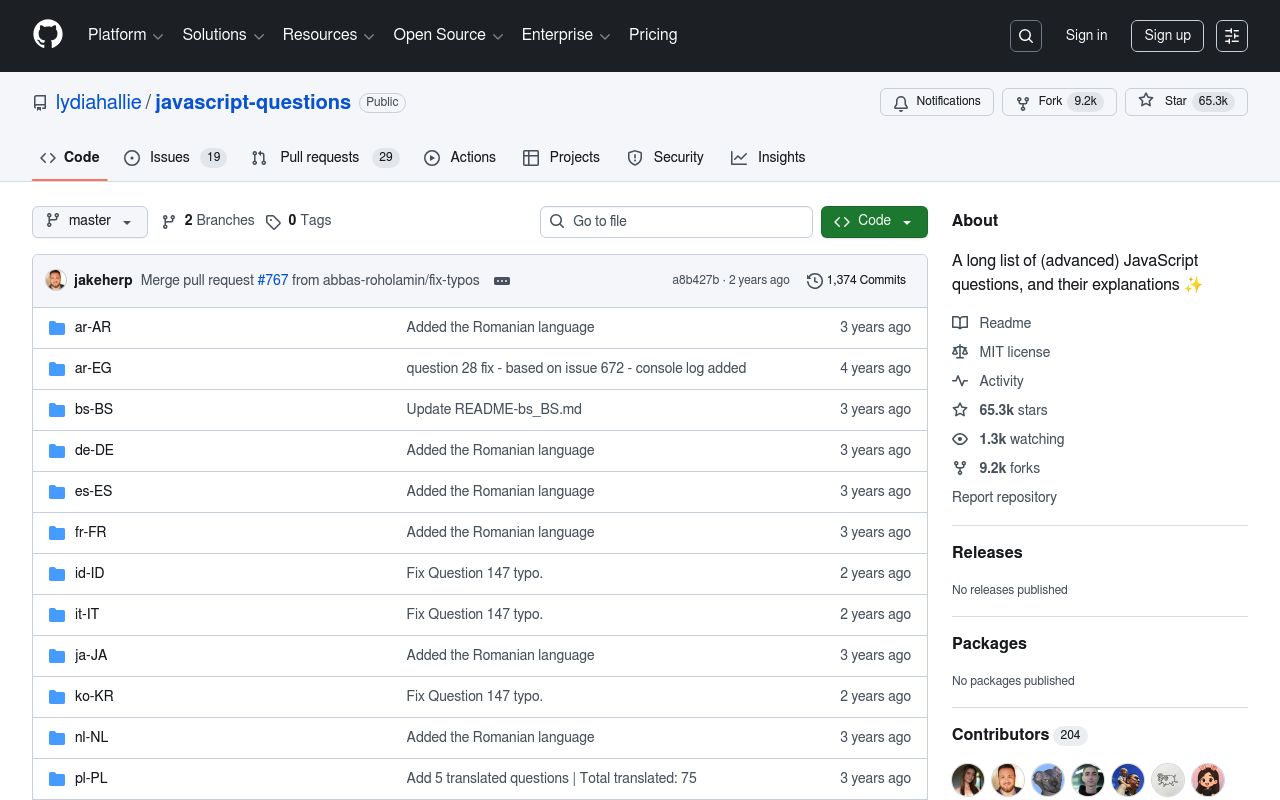Open the Pricing menu item
The image size is (1280, 800).
(x=653, y=35)
